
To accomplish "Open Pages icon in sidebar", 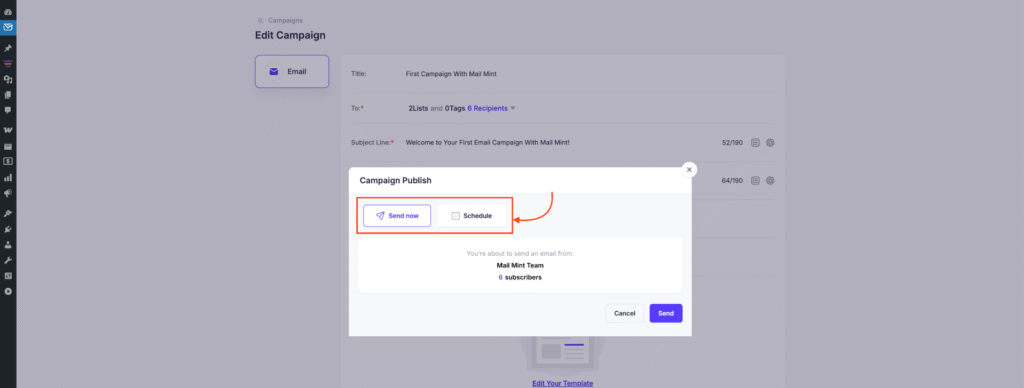I will (8, 95).
